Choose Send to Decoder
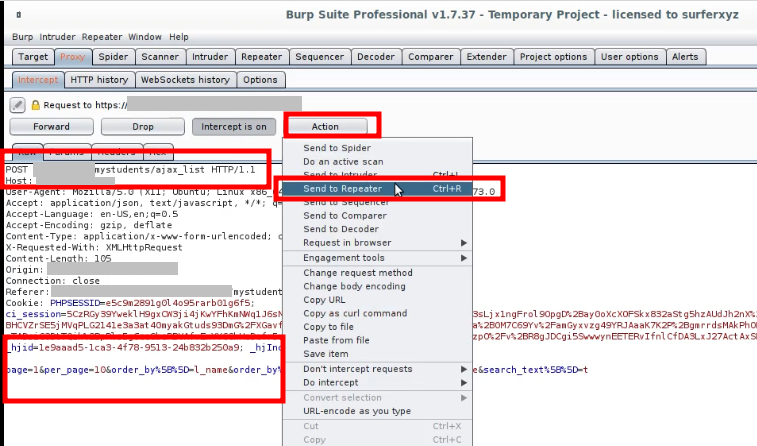Image resolution: width=757 pixels, height=446 pixels. [x=377, y=229]
